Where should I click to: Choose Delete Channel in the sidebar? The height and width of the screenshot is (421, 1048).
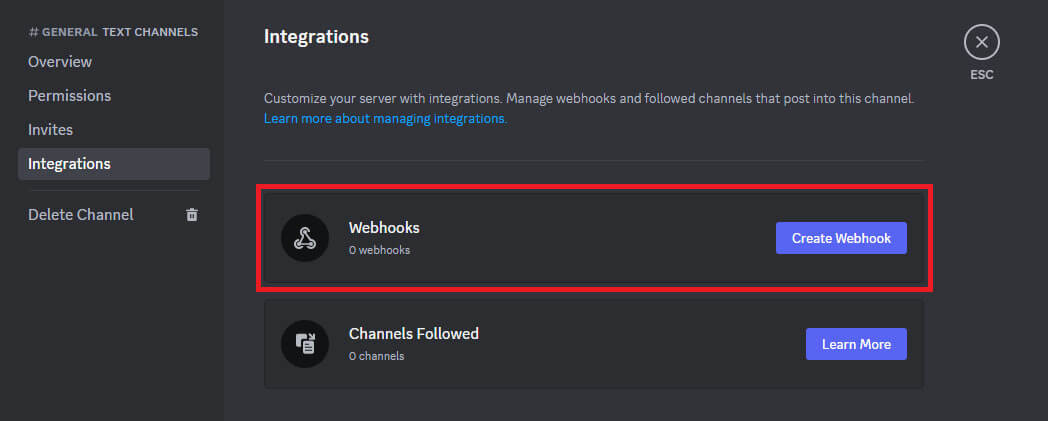[81, 215]
